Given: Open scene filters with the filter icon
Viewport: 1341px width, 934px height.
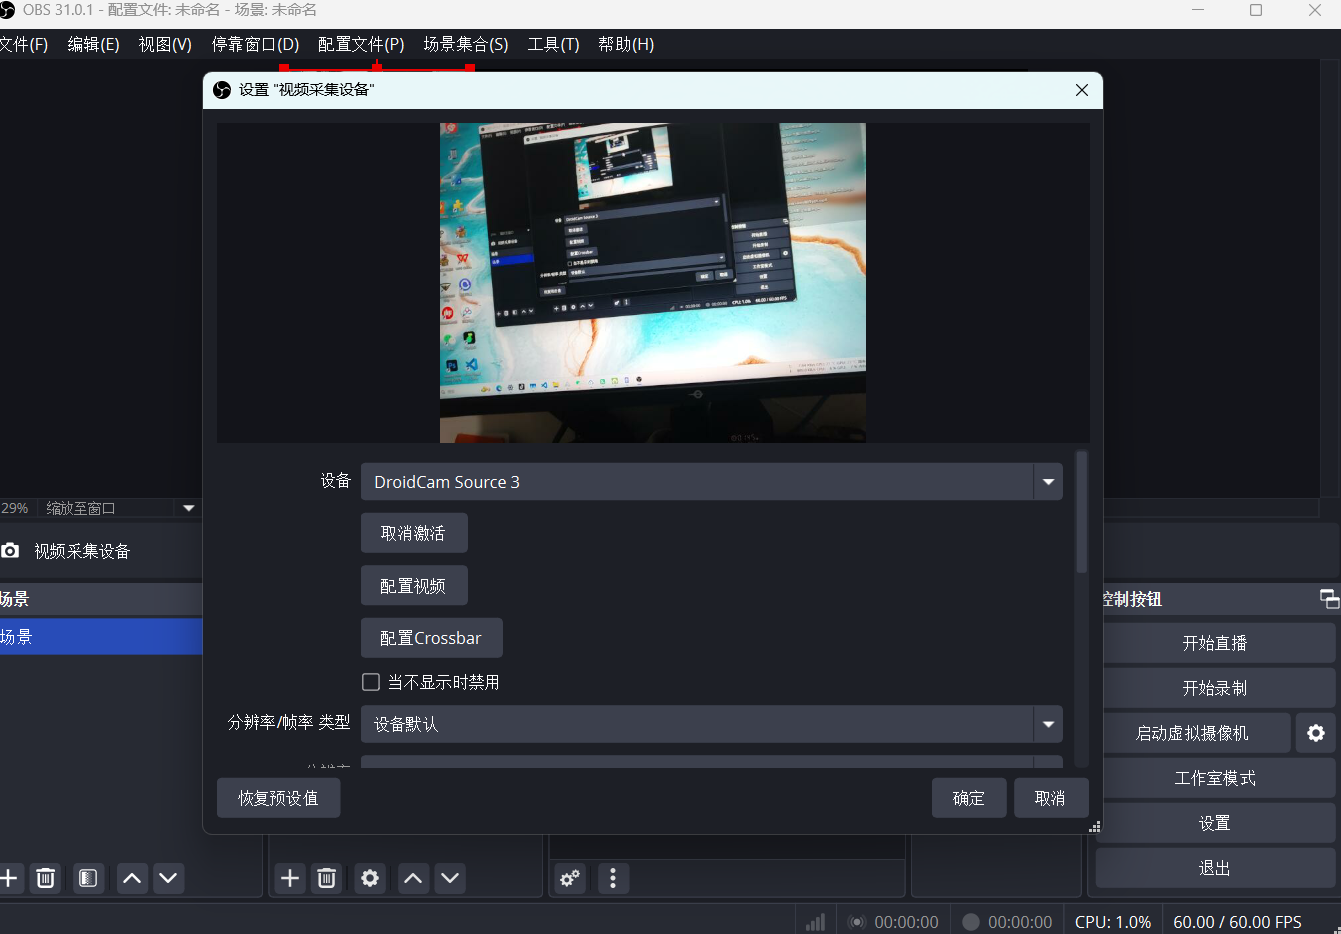Looking at the screenshot, I should click(x=87, y=878).
